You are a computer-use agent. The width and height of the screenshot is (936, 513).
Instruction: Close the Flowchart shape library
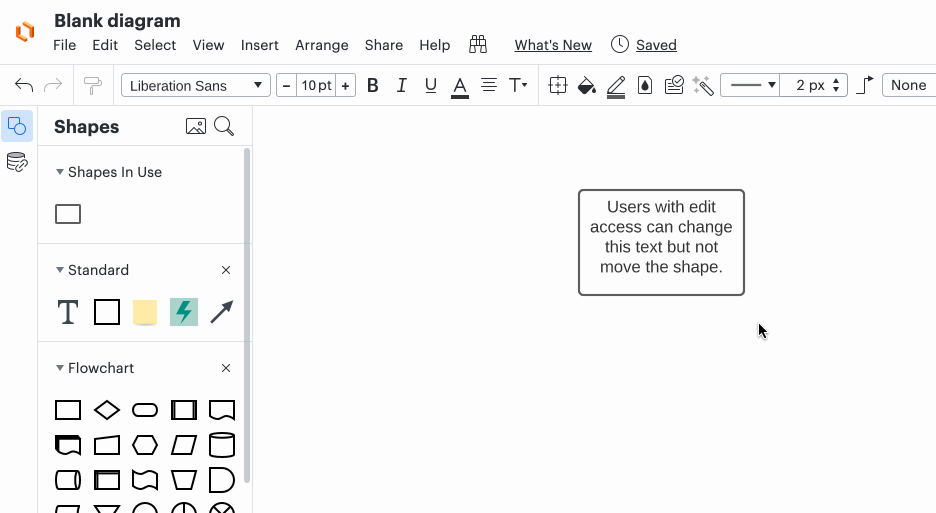click(226, 368)
